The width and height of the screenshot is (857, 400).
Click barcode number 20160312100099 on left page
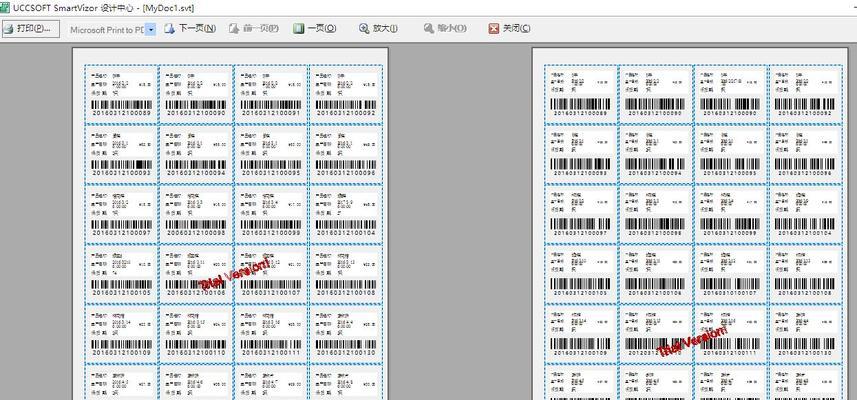coord(271,233)
